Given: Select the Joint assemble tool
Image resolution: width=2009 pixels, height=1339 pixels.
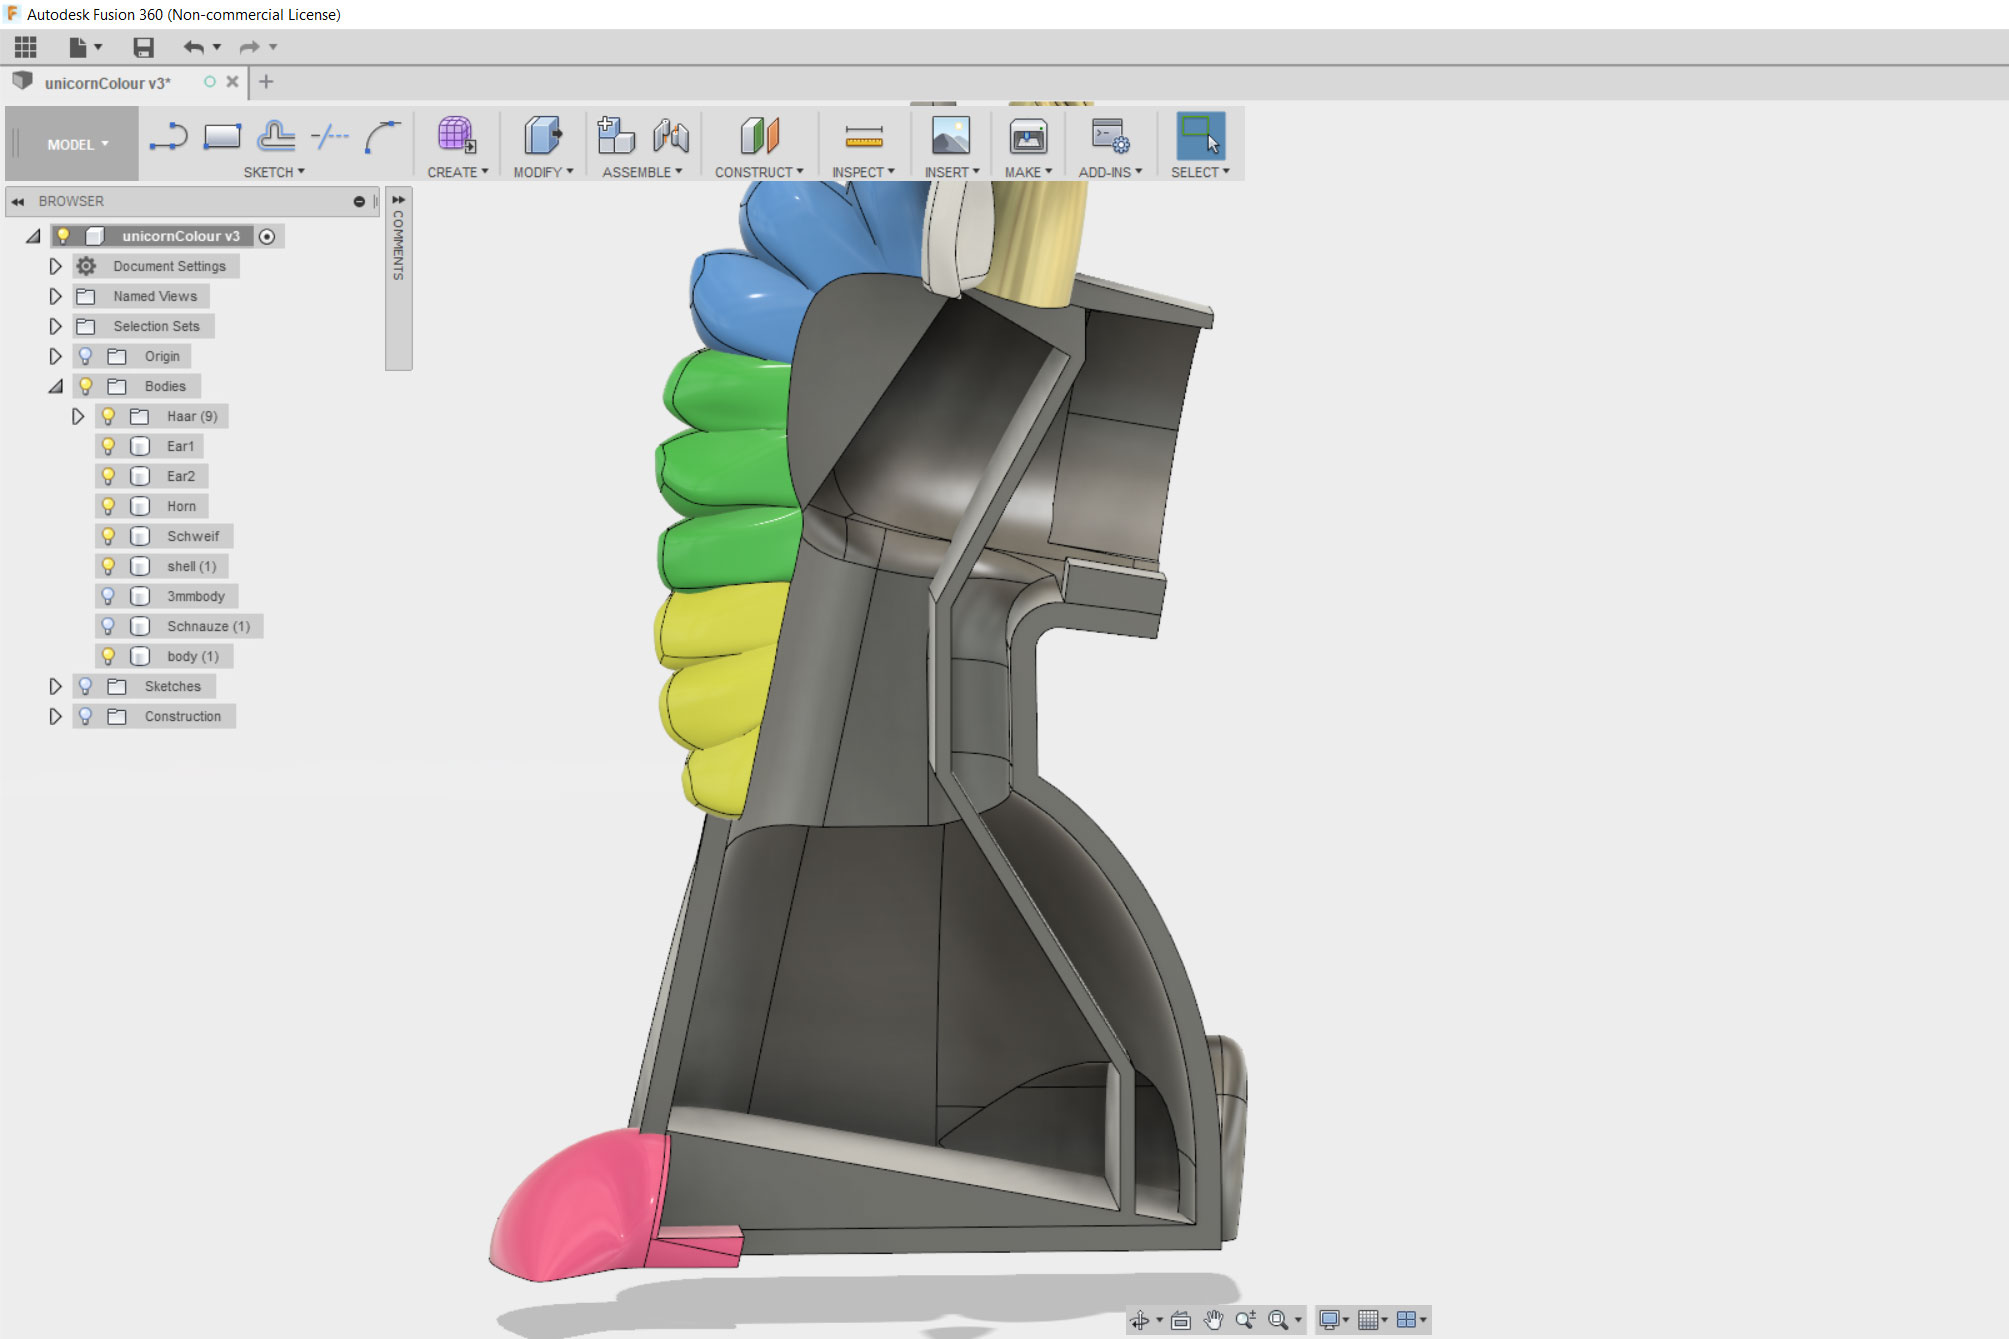Looking at the screenshot, I should click(670, 136).
